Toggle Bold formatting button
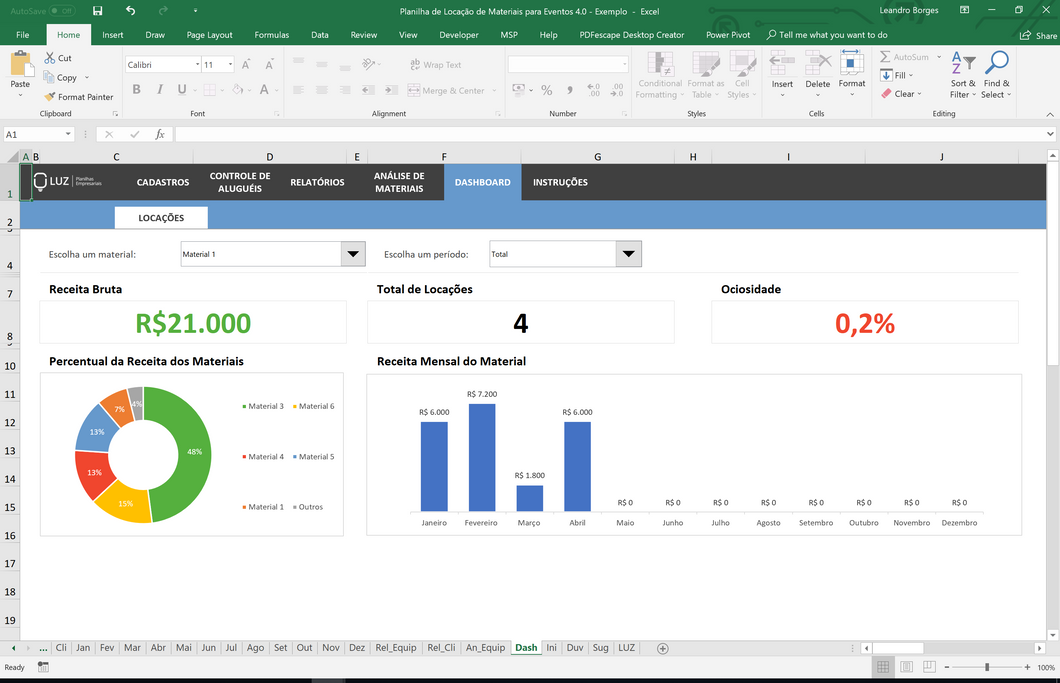 137,89
